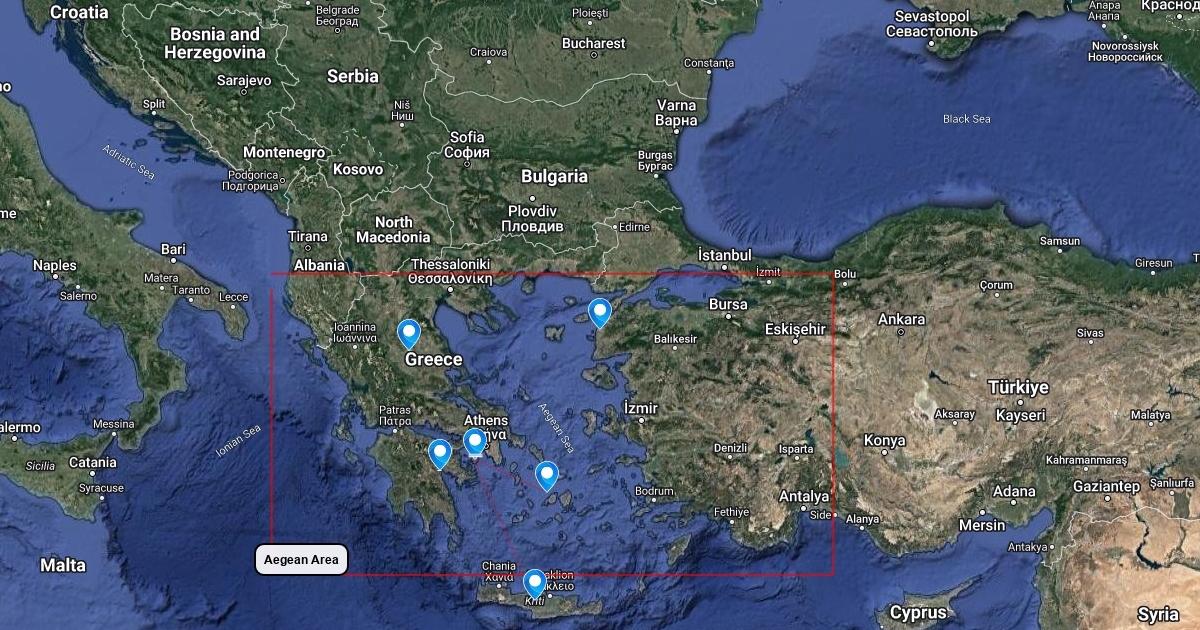The image size is (1200, 630).
Task: Click the İzmir city label
Action: 640,408
